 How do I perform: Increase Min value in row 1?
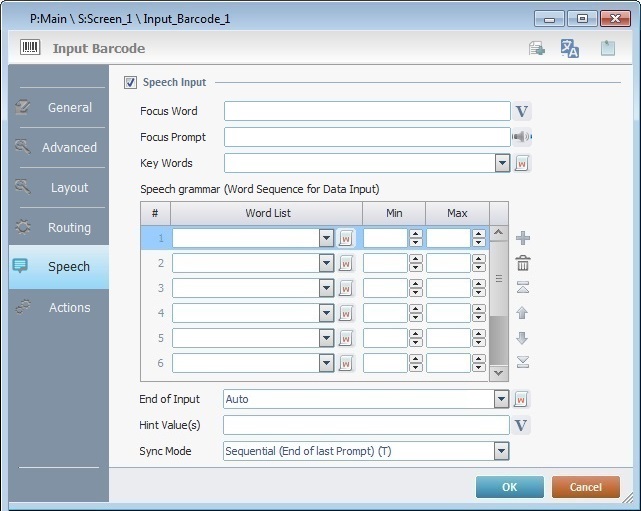point(415,234)
